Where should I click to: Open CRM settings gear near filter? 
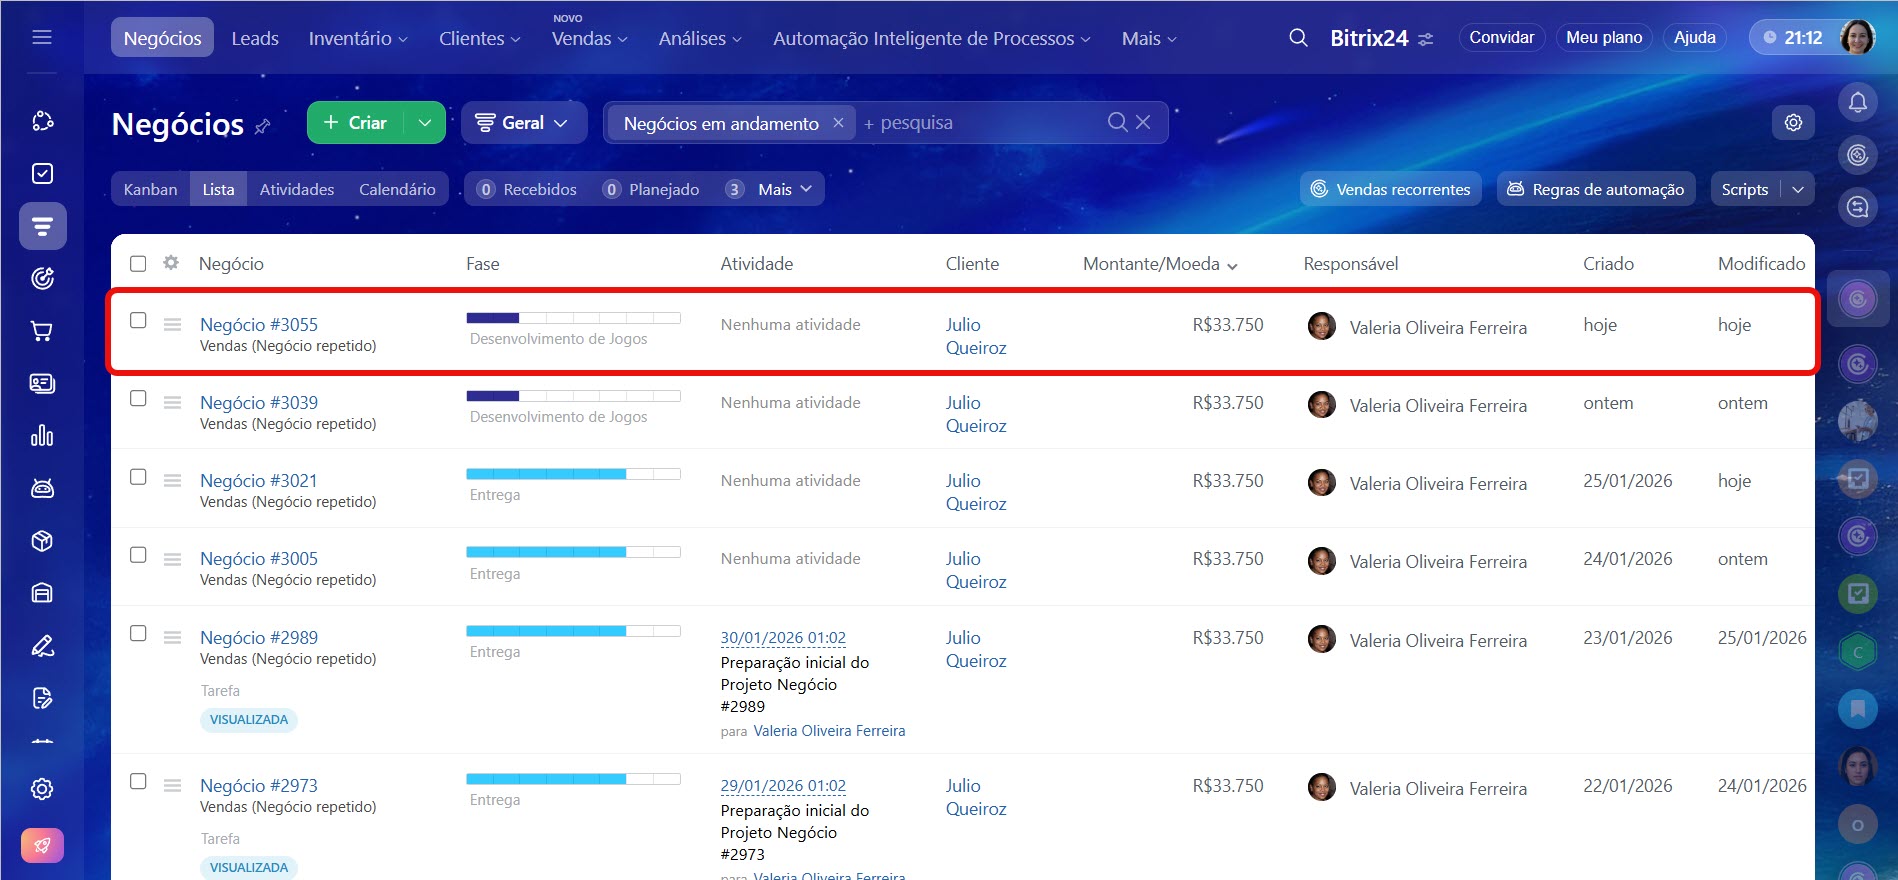[x=1793, y=122]
